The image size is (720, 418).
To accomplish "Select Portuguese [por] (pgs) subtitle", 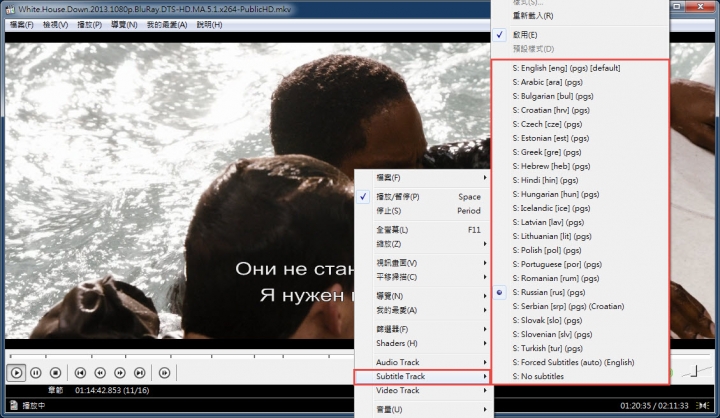I will click(580, 264).
